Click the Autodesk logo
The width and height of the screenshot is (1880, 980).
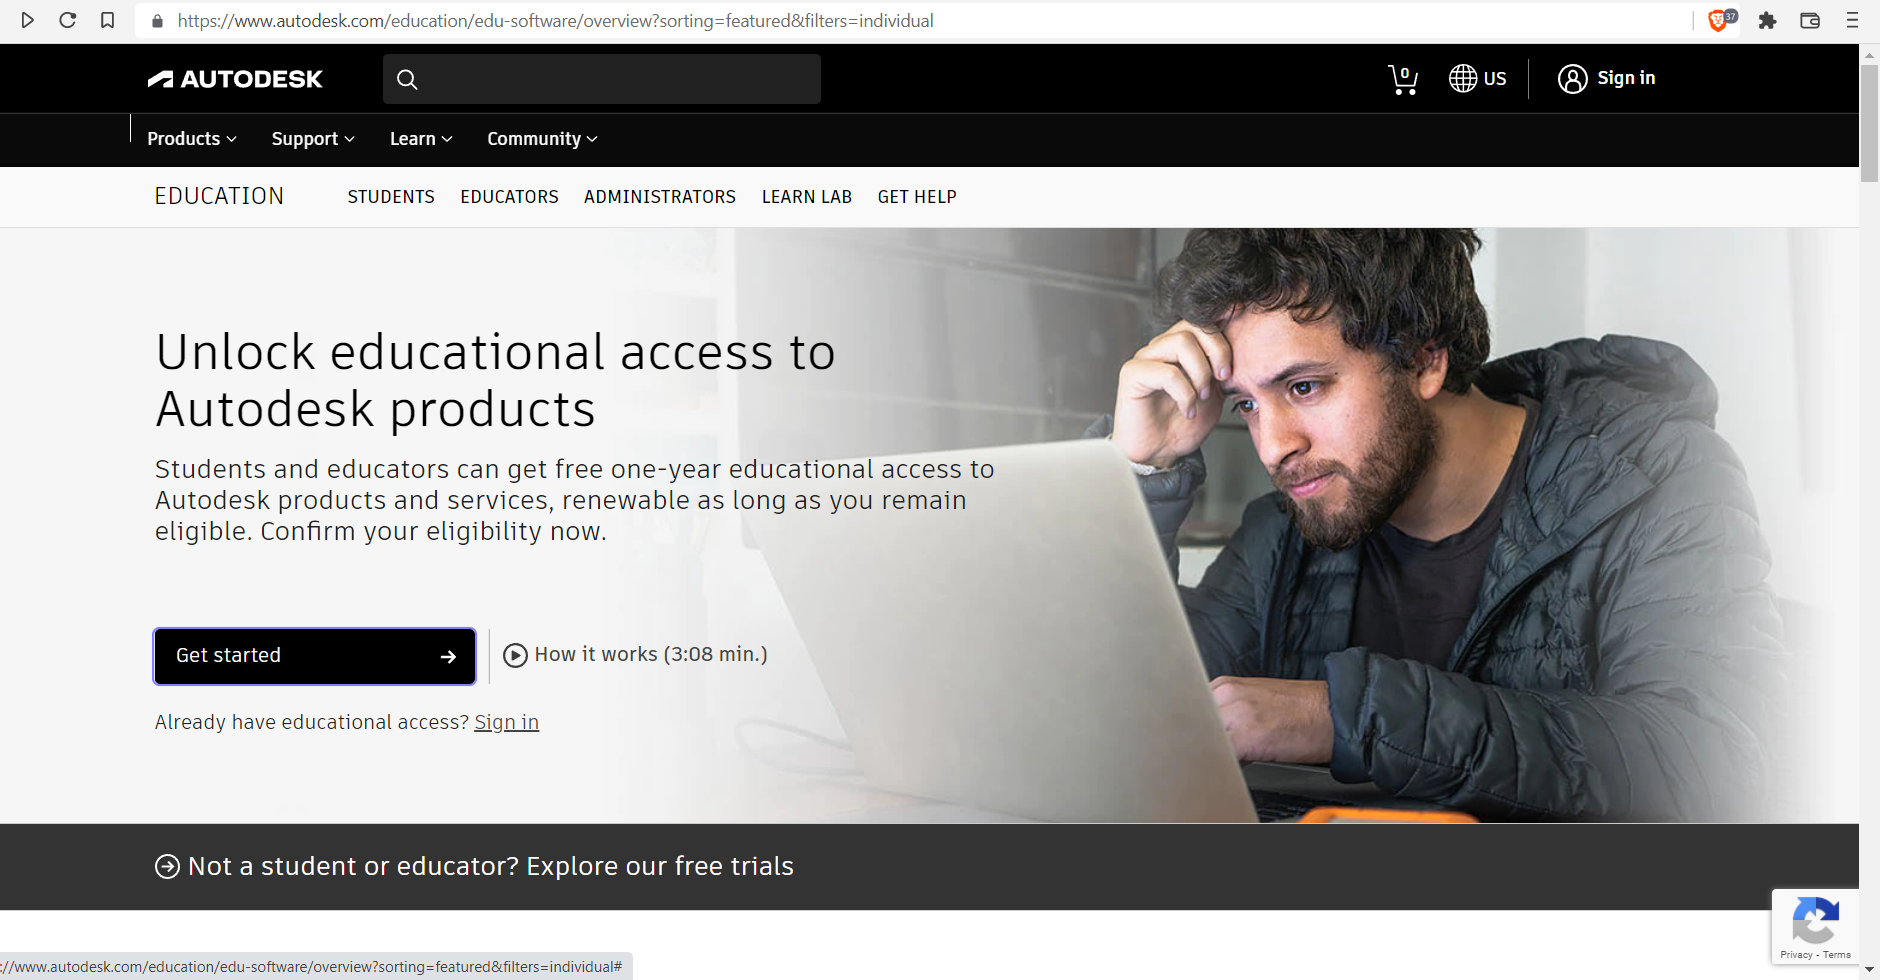(x=235, y=79)
